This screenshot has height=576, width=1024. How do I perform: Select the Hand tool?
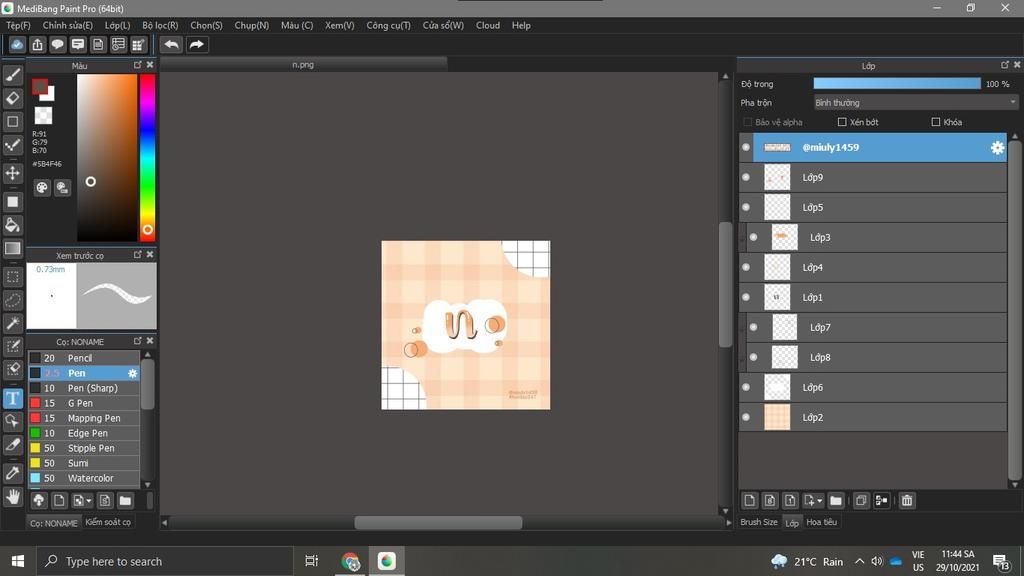tap(12, 497)
